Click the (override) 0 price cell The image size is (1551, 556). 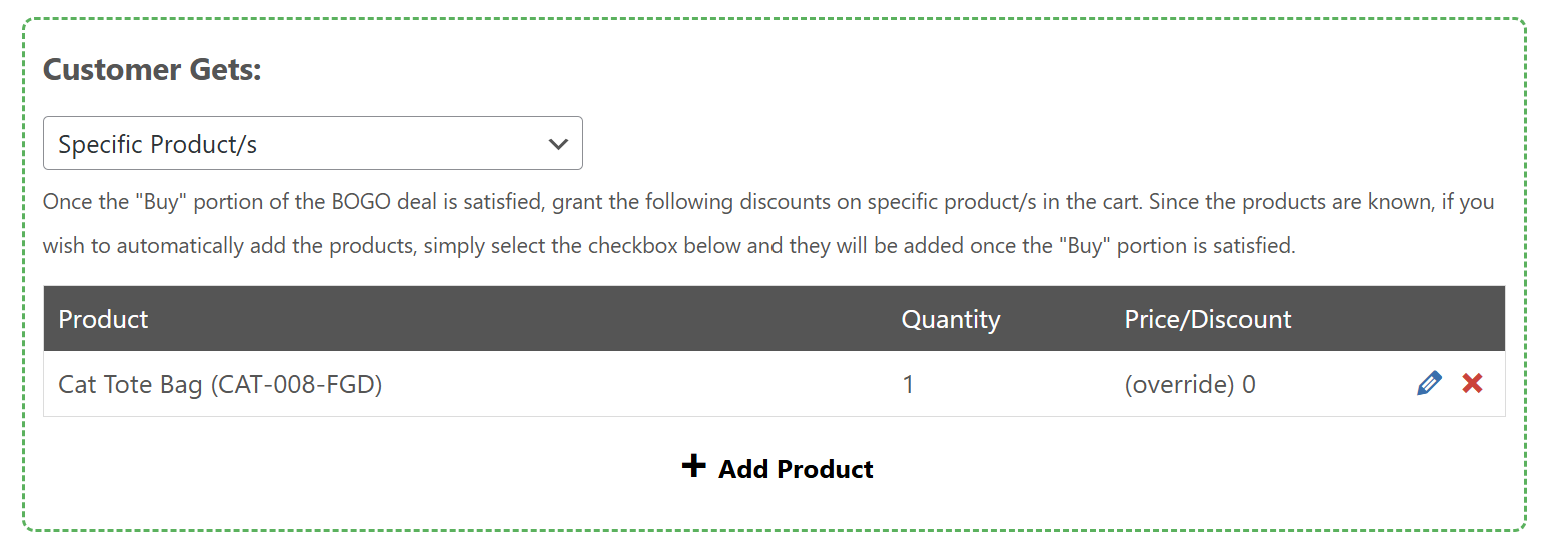(x=1190, y=384)
